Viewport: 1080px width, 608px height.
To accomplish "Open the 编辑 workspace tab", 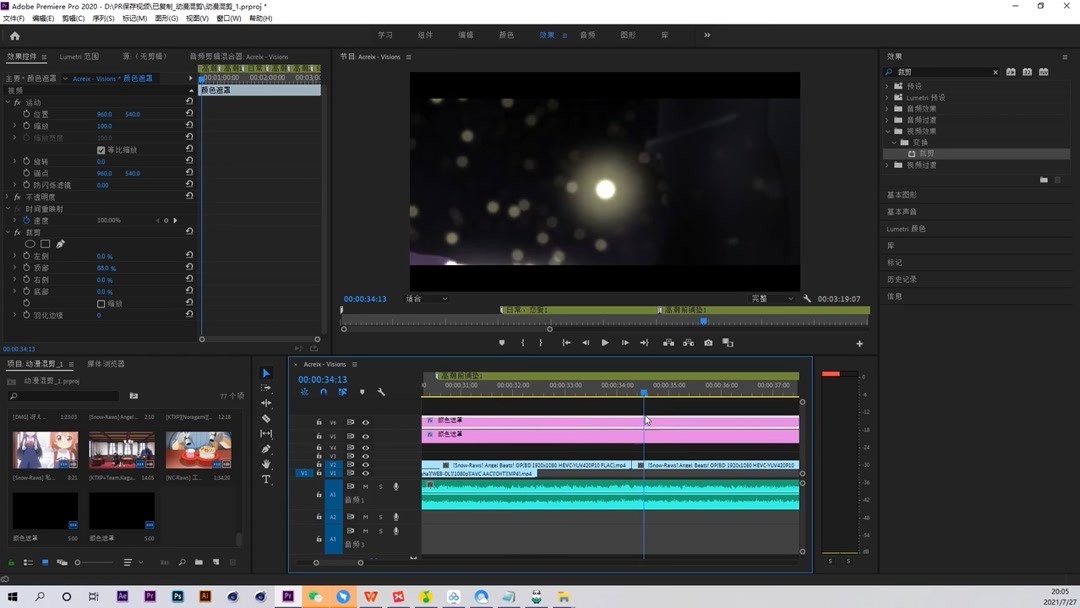I will (x=466, y=35).
